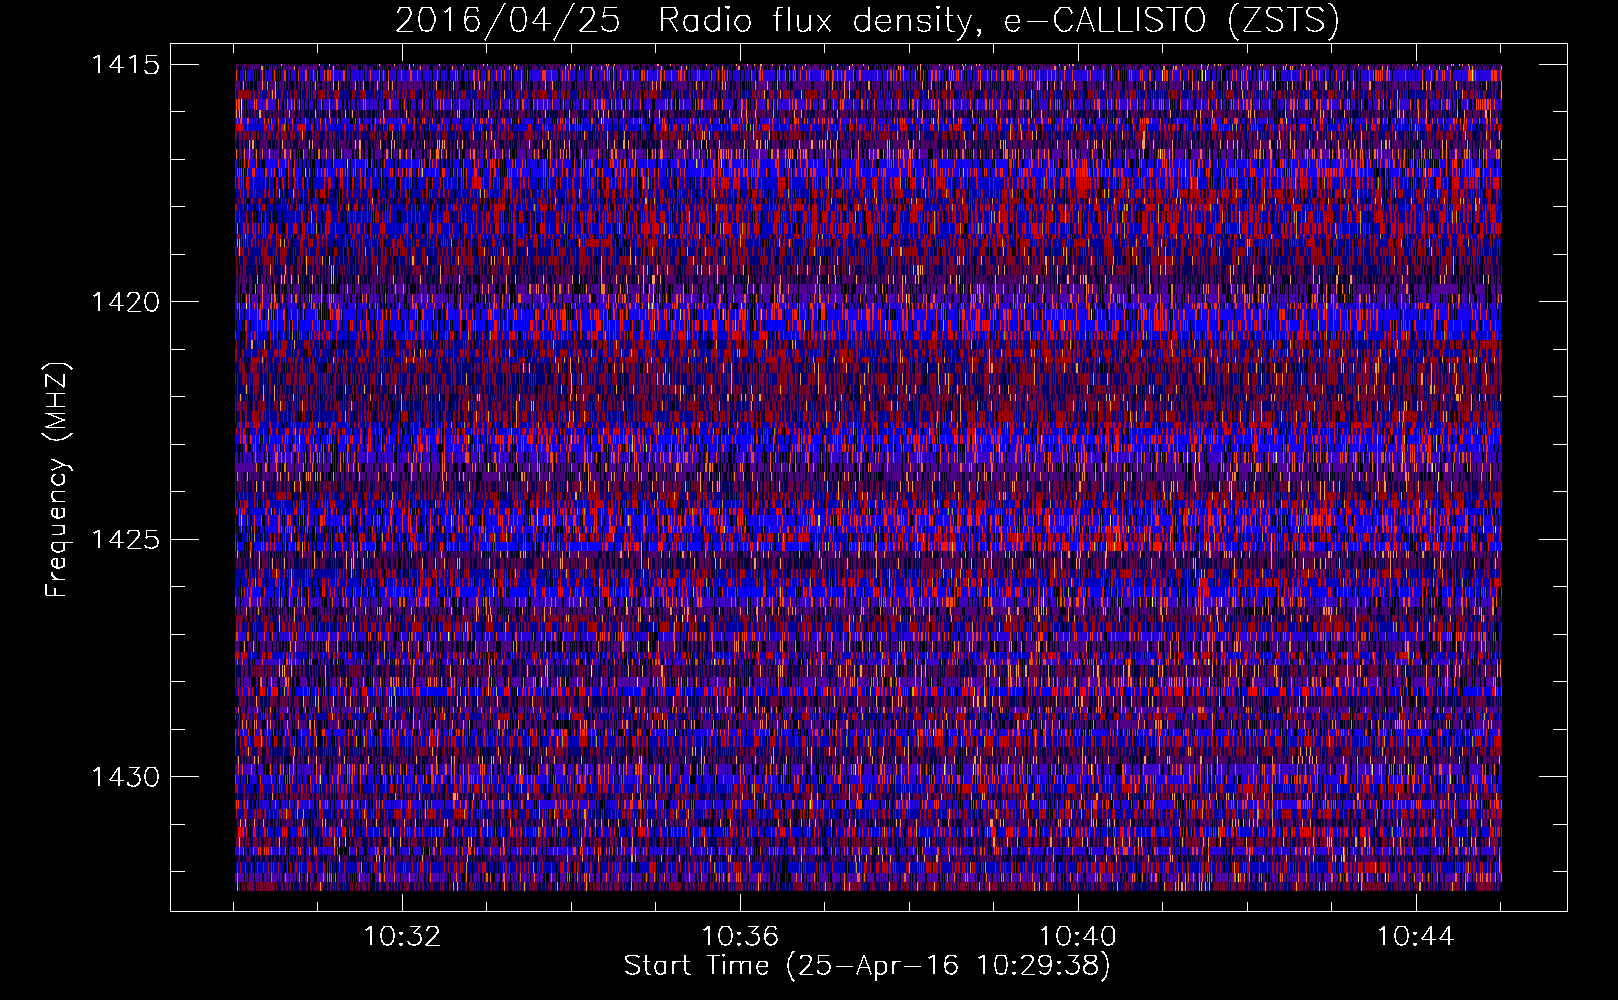Select the 1420 frequency axis label
This screenshot has height=1000, width=1618.
(x=125, y=302)
